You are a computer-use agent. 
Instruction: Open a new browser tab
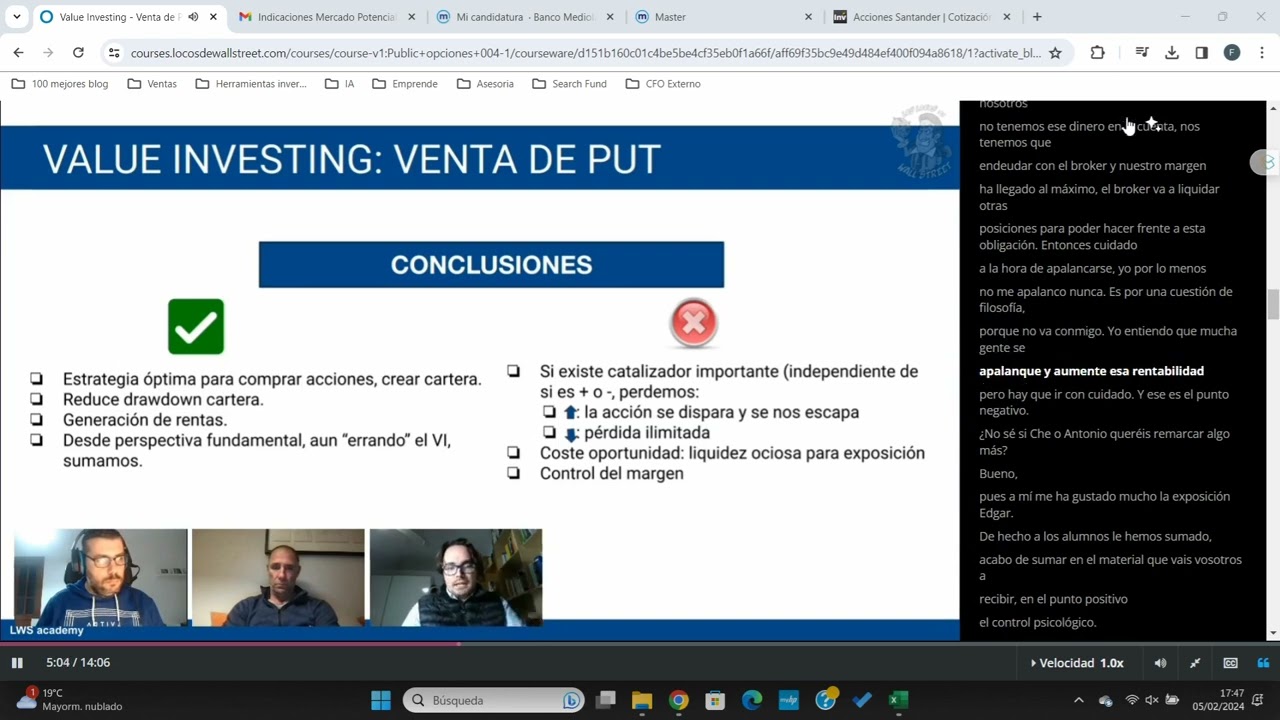(1037, 17)
